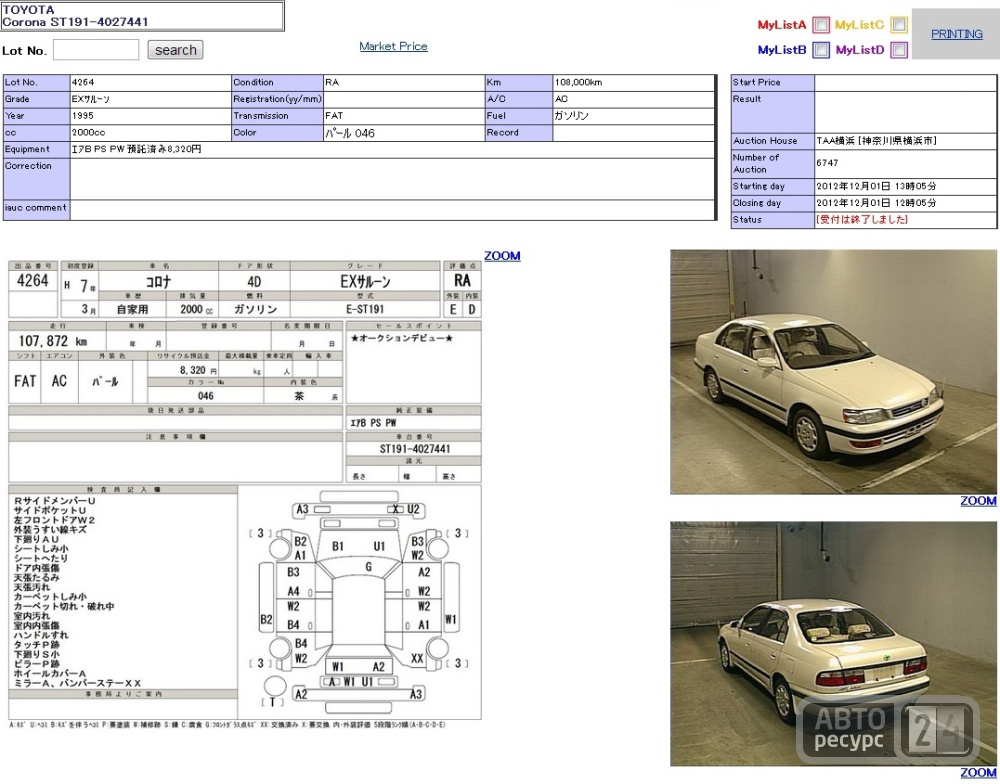Select the title text Corona ST191-4027441
Screen dimensions: 1000x784
coord(75,22)
